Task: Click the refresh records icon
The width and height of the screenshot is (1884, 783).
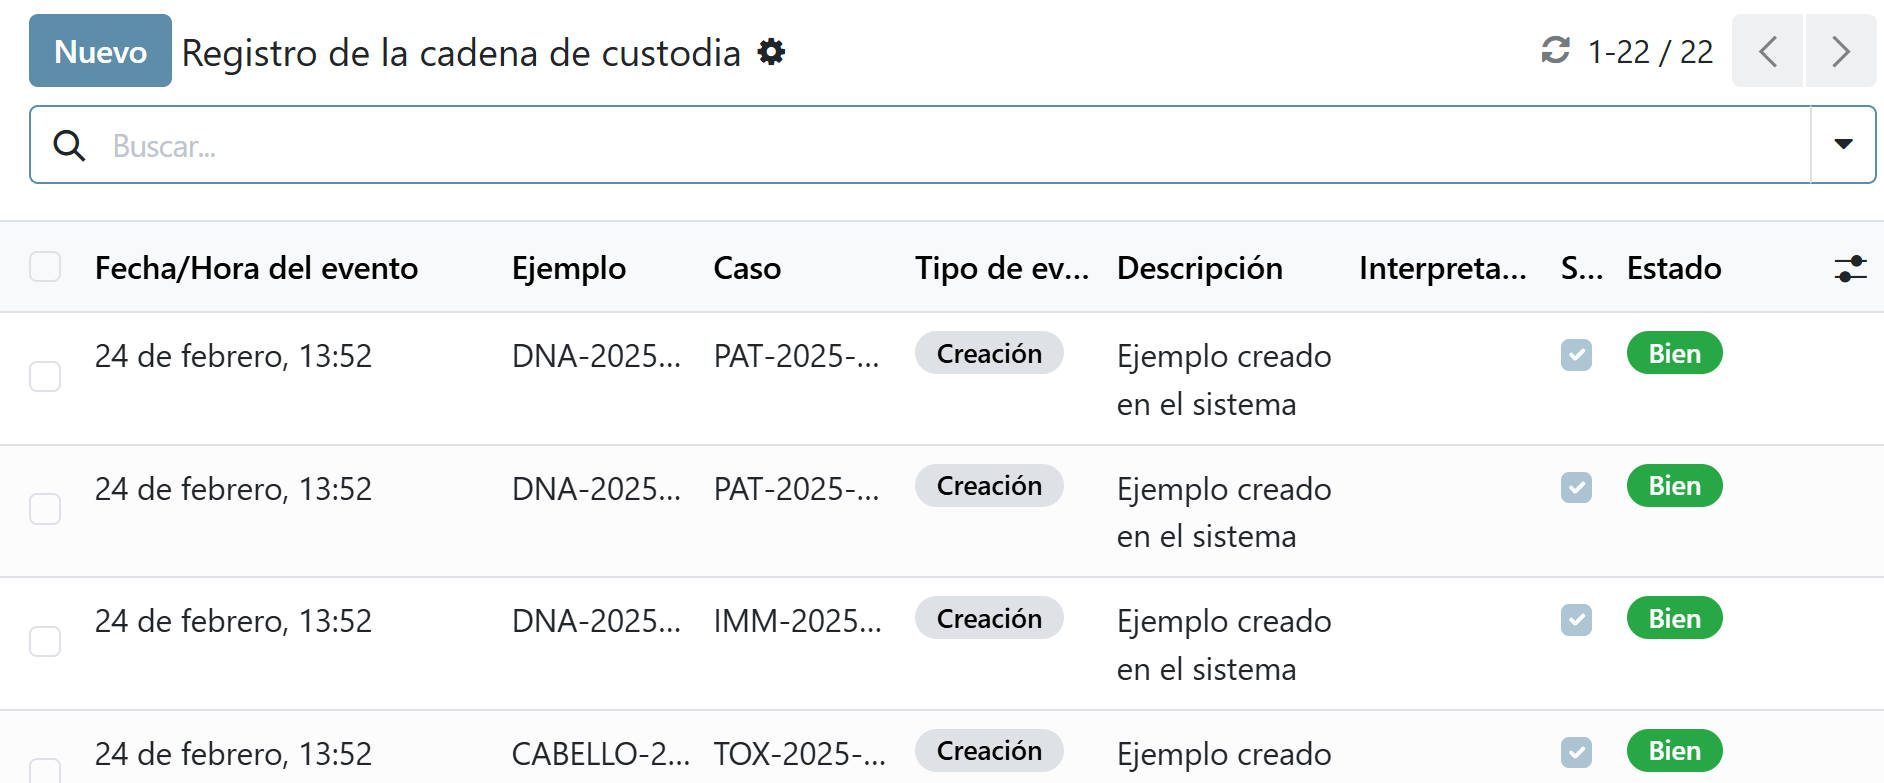Action: coord(1555,51)
